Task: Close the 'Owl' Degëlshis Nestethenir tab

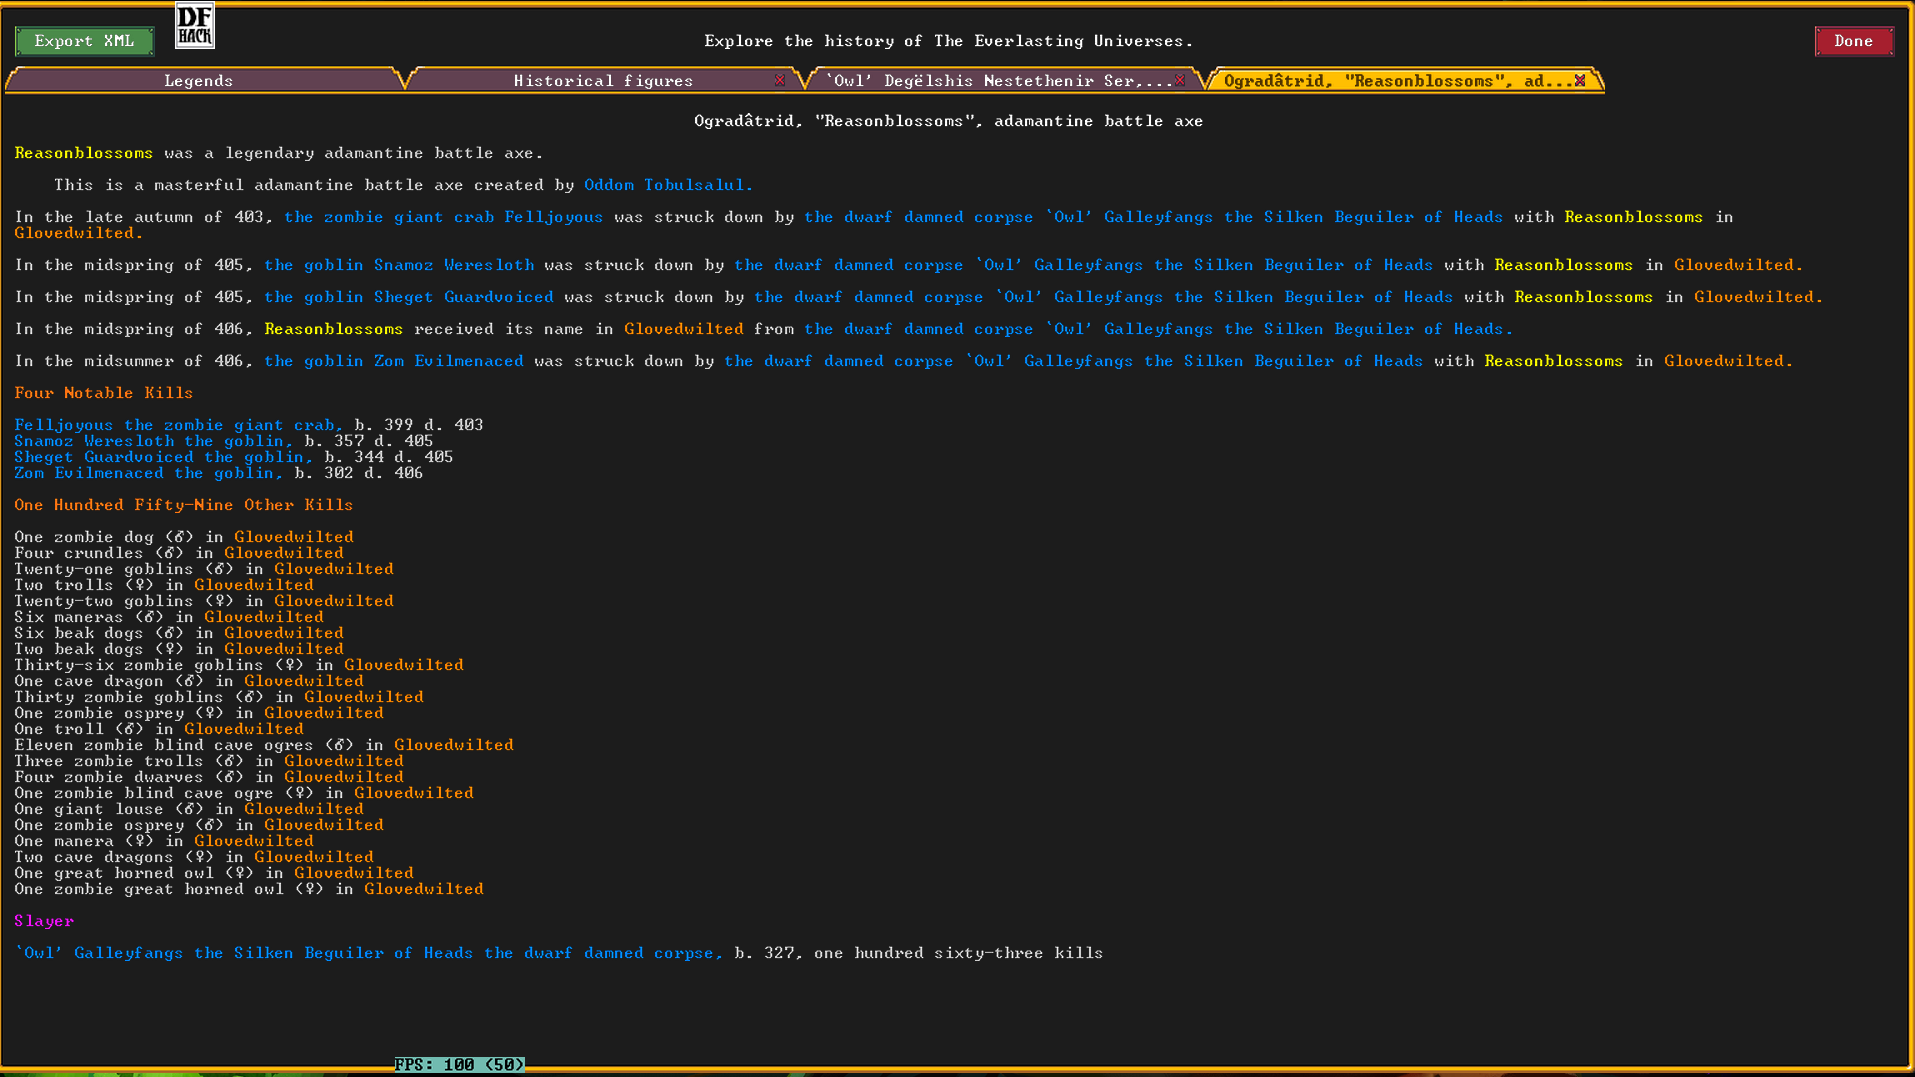Action: [x=1180, y=81]
